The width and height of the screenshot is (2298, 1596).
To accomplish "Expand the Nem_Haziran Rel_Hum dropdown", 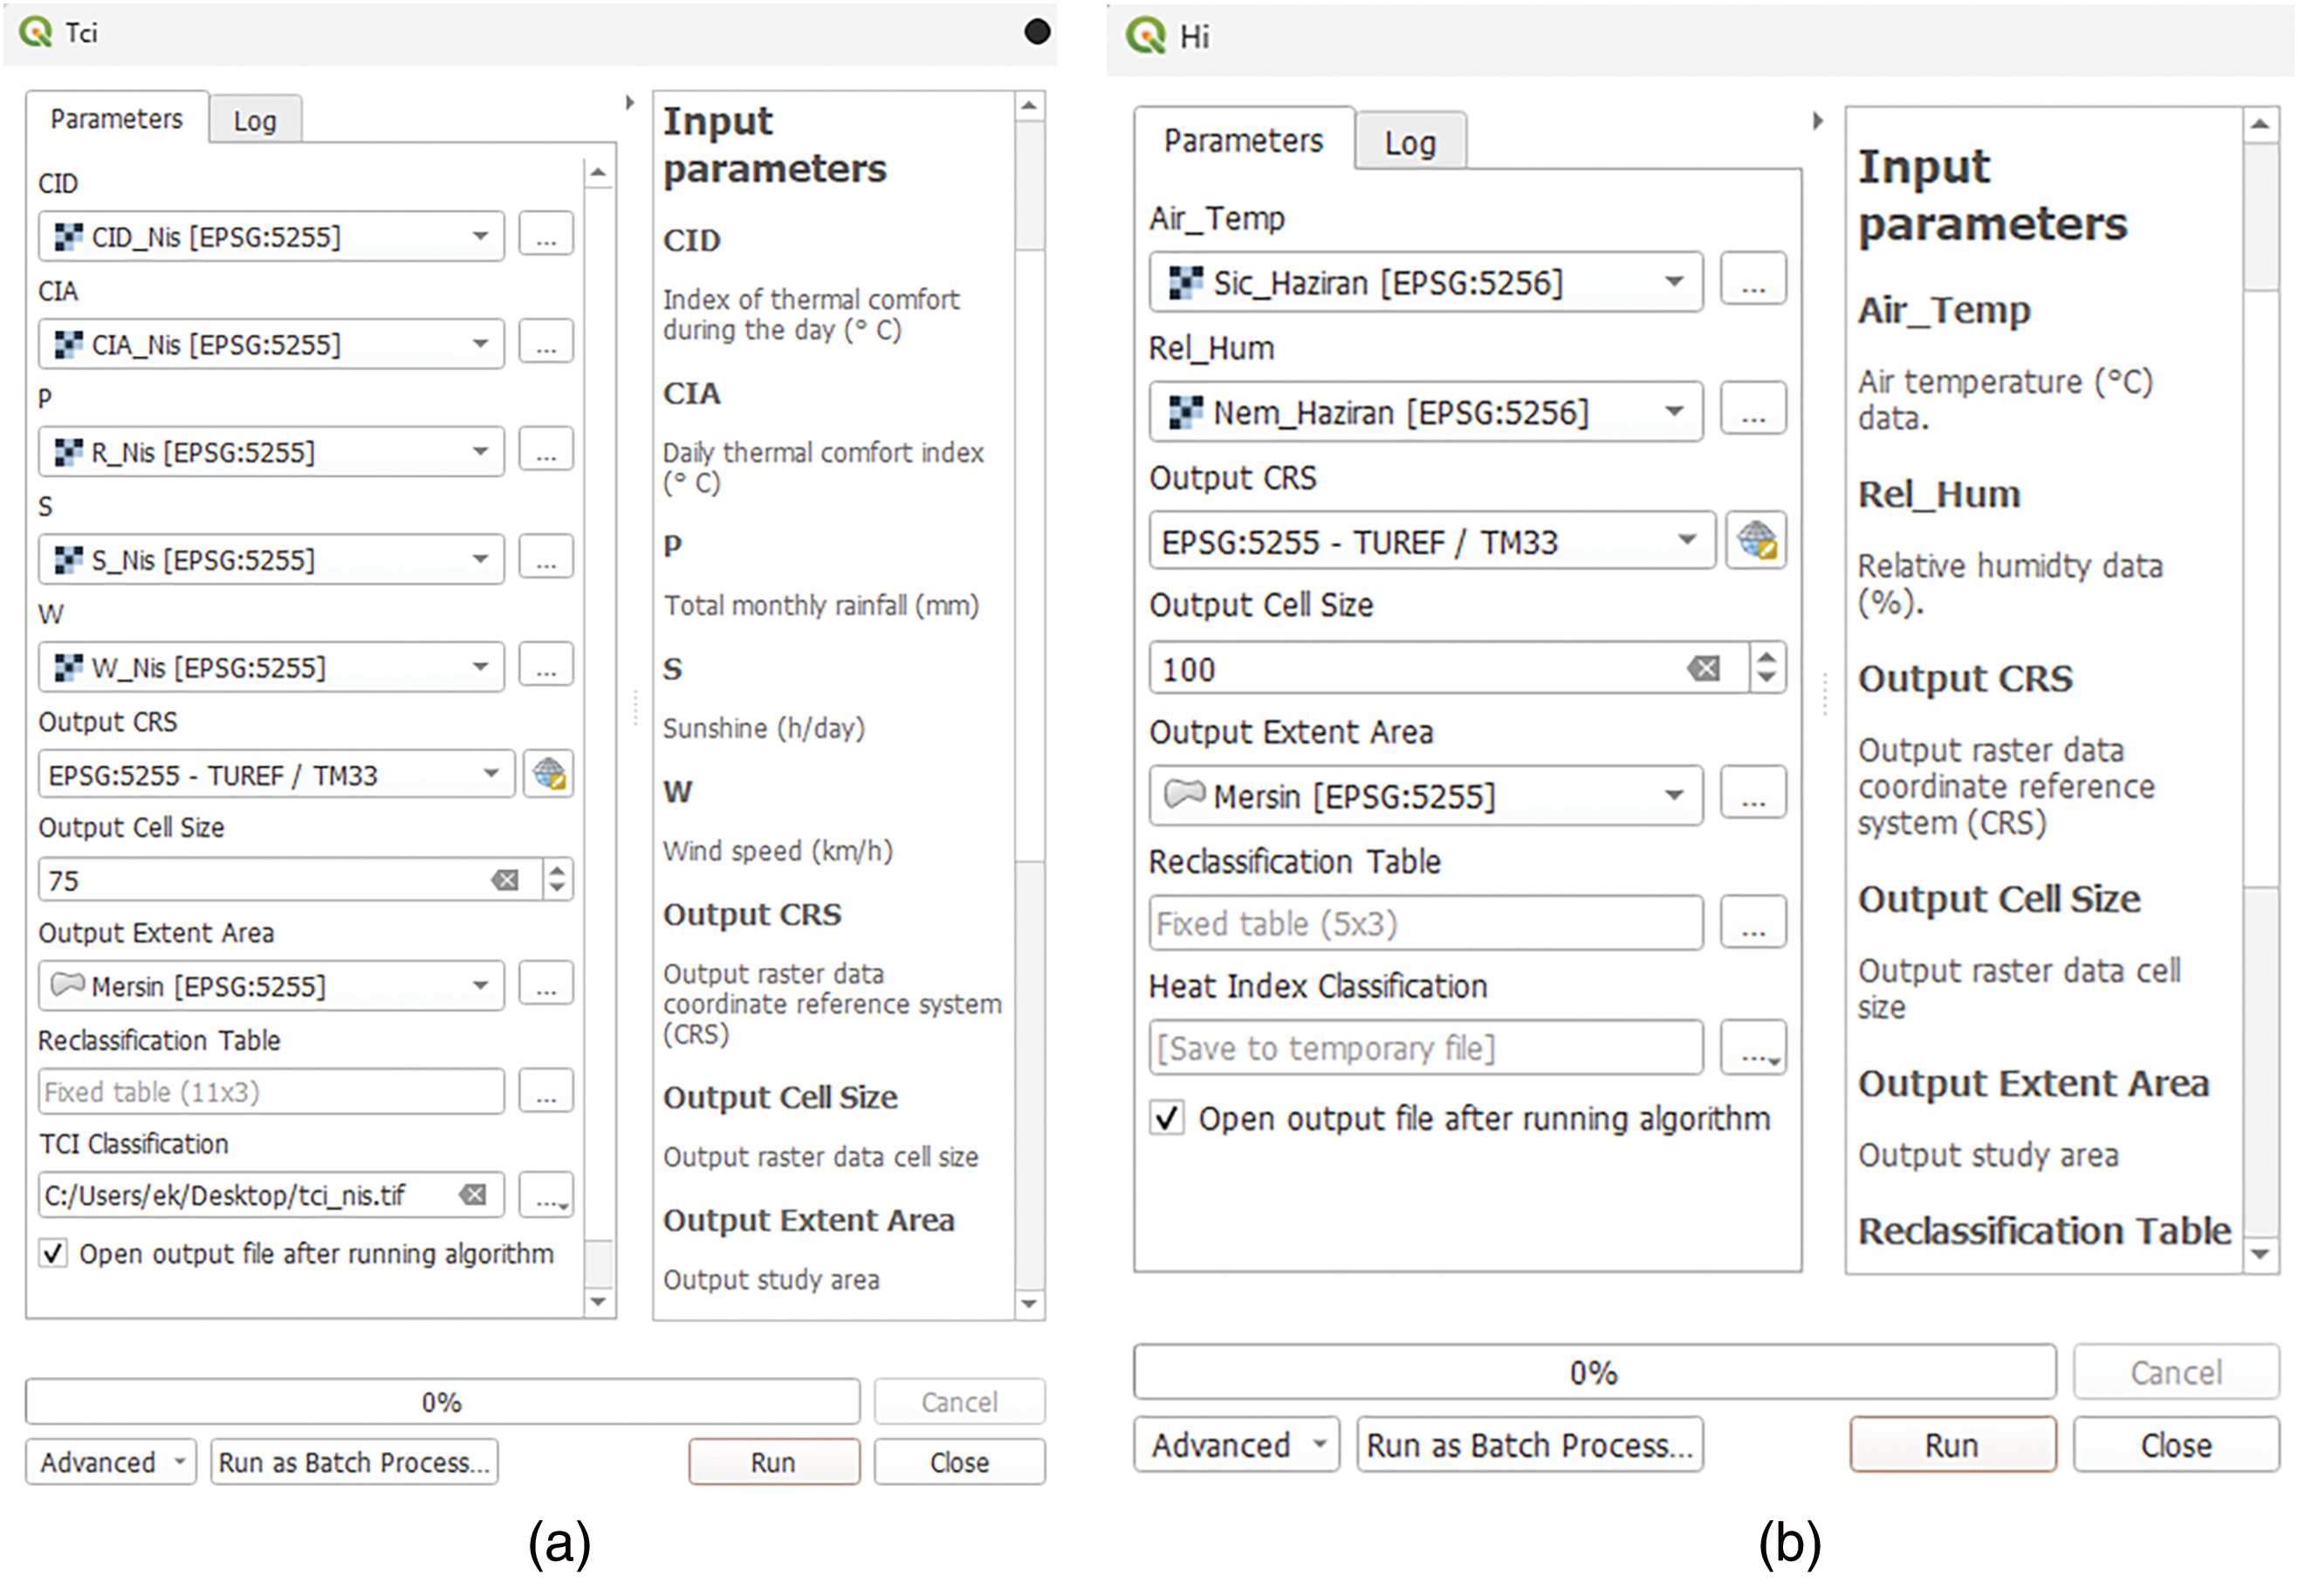I will click(x=1674, y=411).
